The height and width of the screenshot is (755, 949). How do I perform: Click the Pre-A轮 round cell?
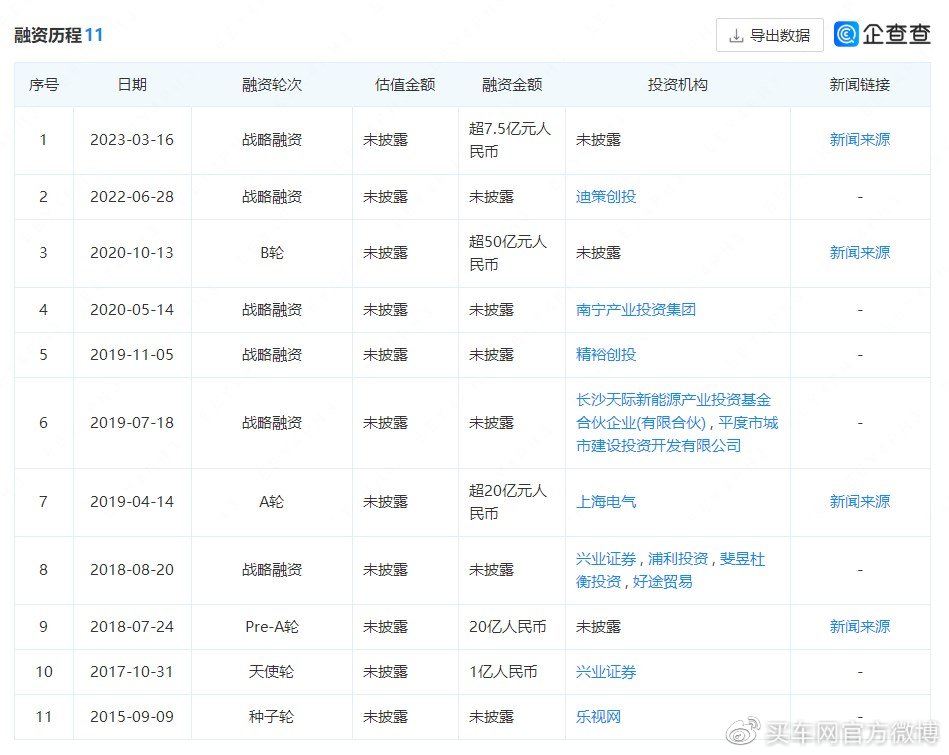click(272, 627)
